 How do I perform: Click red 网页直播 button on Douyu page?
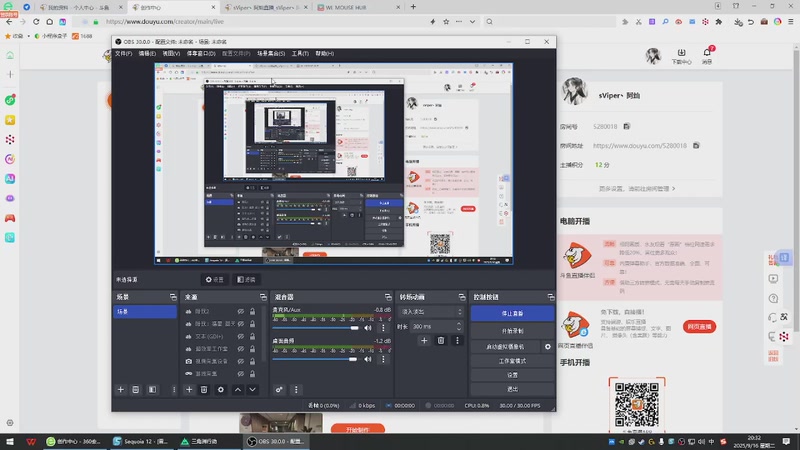coord(699,327)
